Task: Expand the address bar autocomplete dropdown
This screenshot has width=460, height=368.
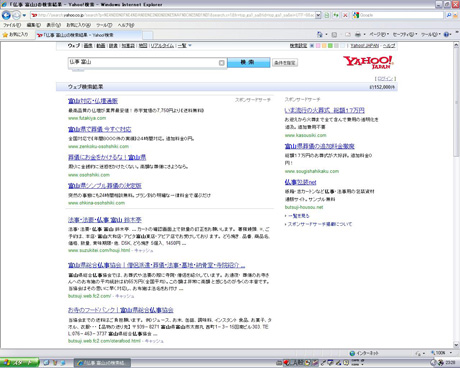Action: click(x=318, y=15)
